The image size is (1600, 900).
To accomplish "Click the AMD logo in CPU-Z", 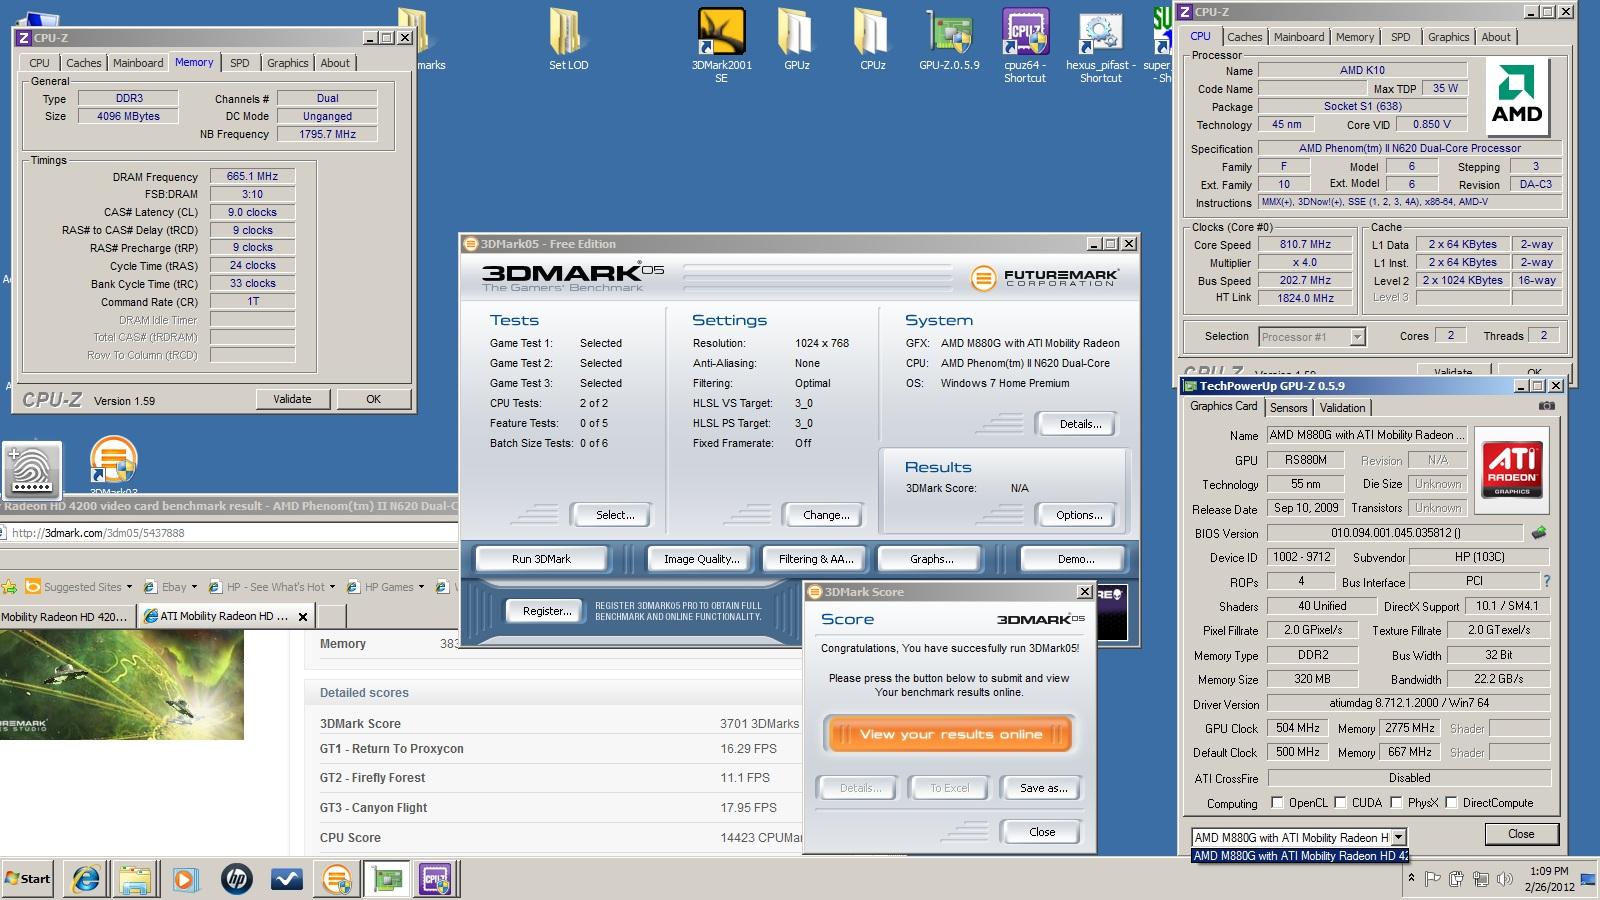I will click(x=1516, y=97).
